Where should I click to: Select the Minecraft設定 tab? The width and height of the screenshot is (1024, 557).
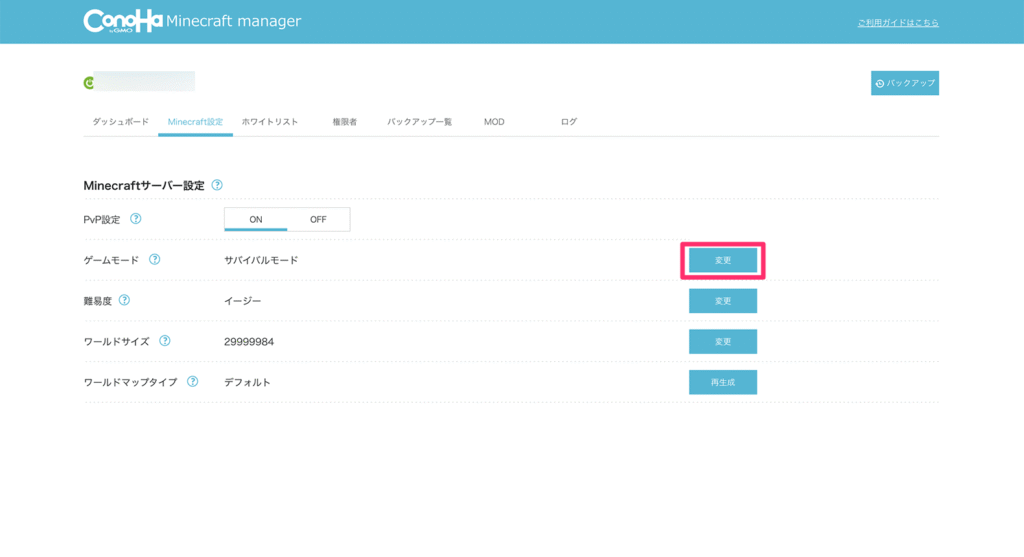pos(195,122)
